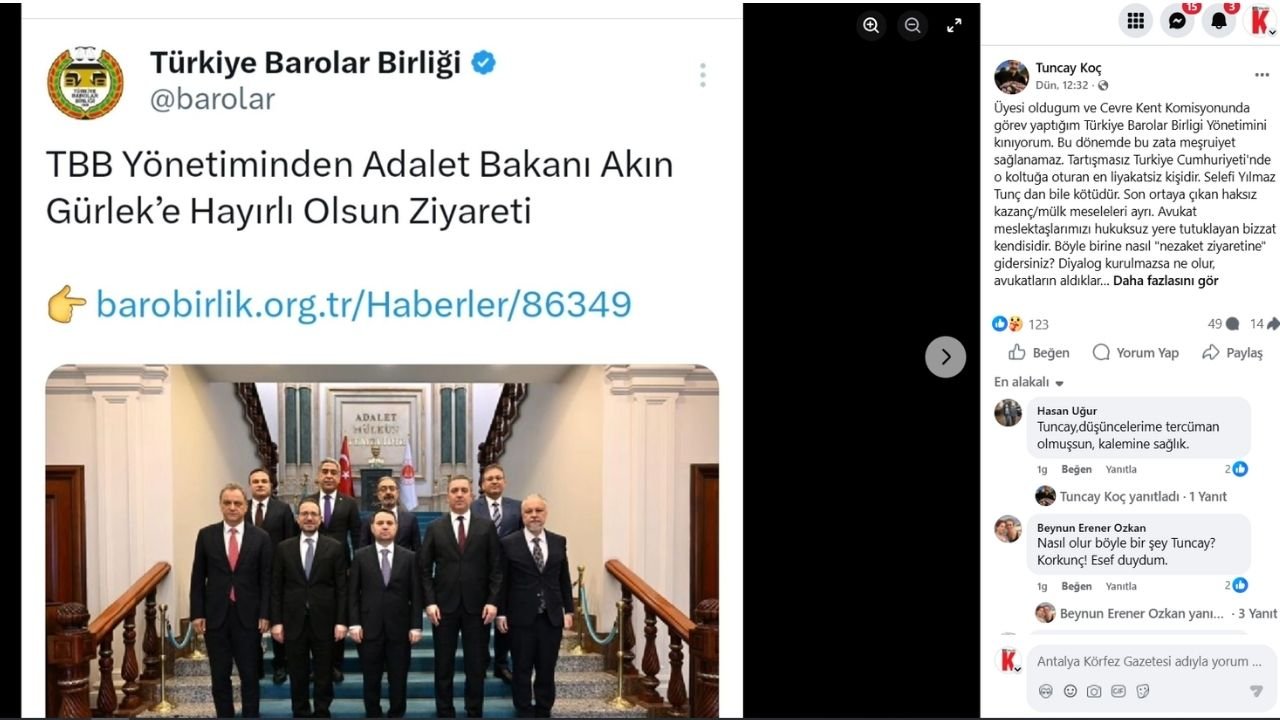Insert emoji in comment box

[1070, 691]
